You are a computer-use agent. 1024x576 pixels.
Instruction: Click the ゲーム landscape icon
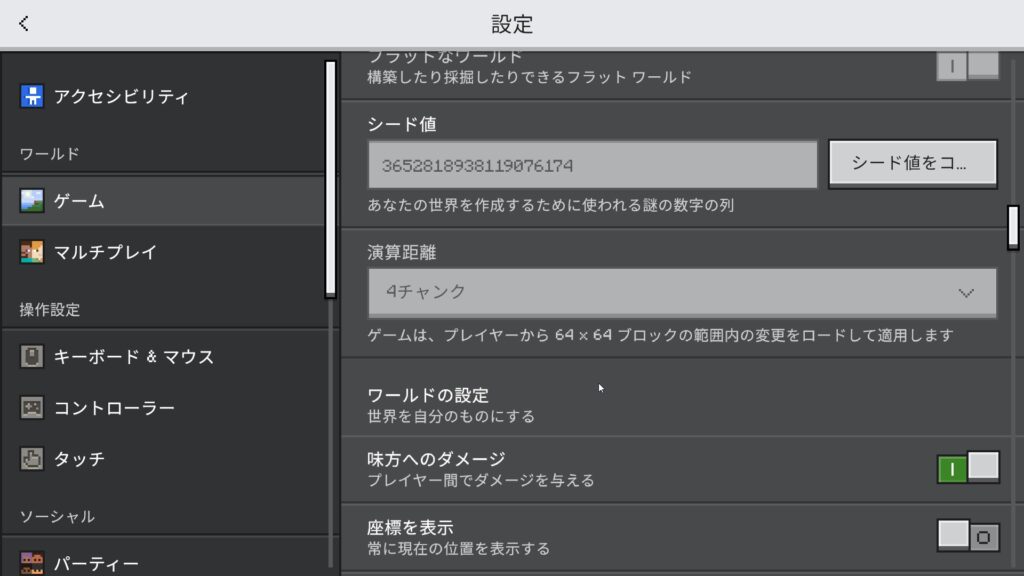(x=31, y=200)
